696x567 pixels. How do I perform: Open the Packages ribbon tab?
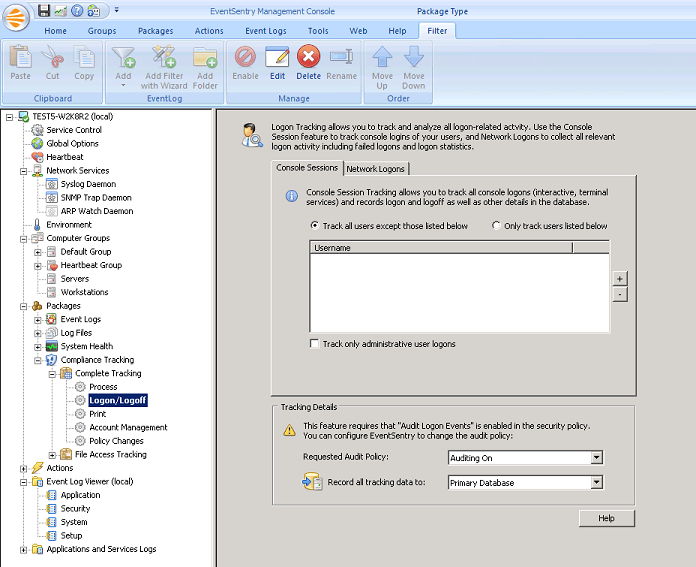[155, 31]
